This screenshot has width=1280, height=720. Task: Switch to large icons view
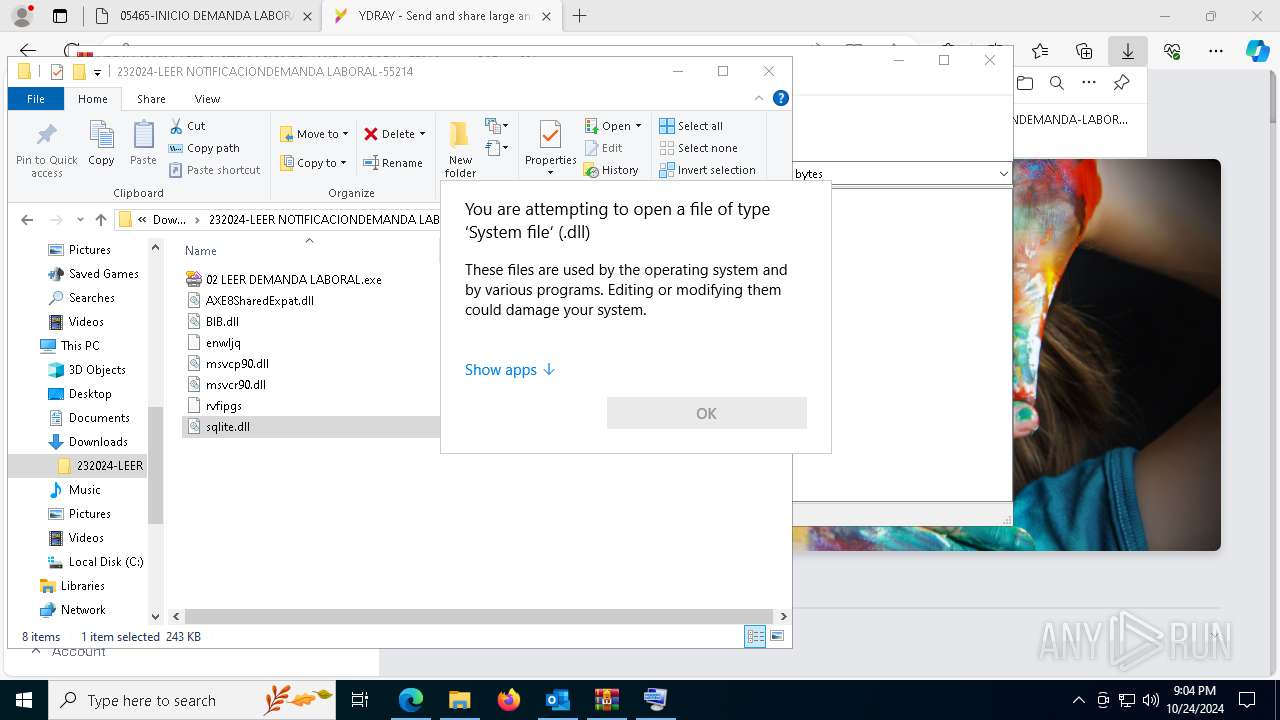click(x=777, y=637)
